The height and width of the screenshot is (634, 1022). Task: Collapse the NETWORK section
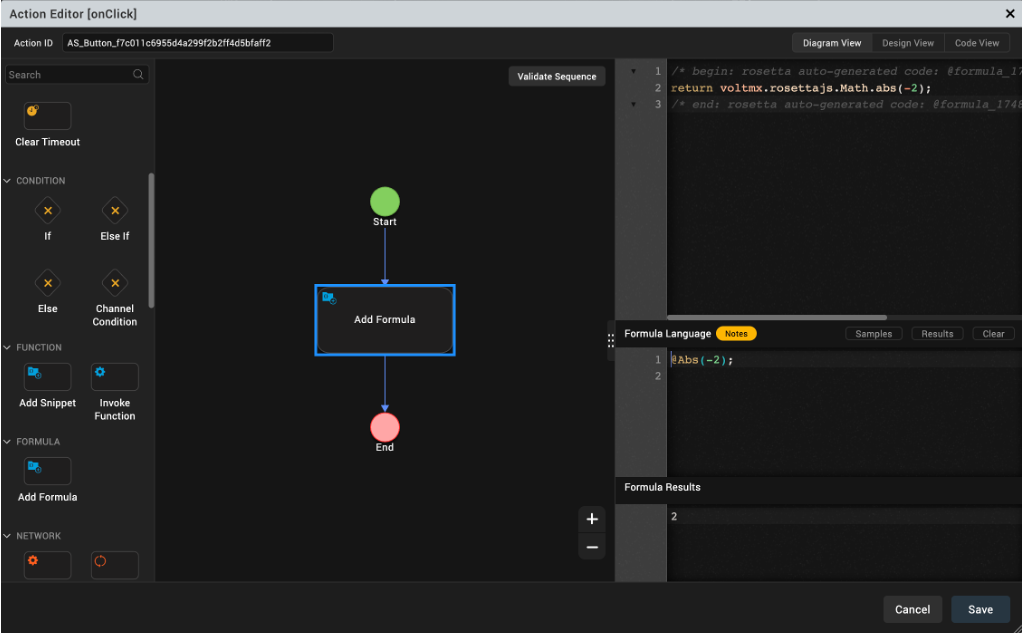tap(7, 536)
